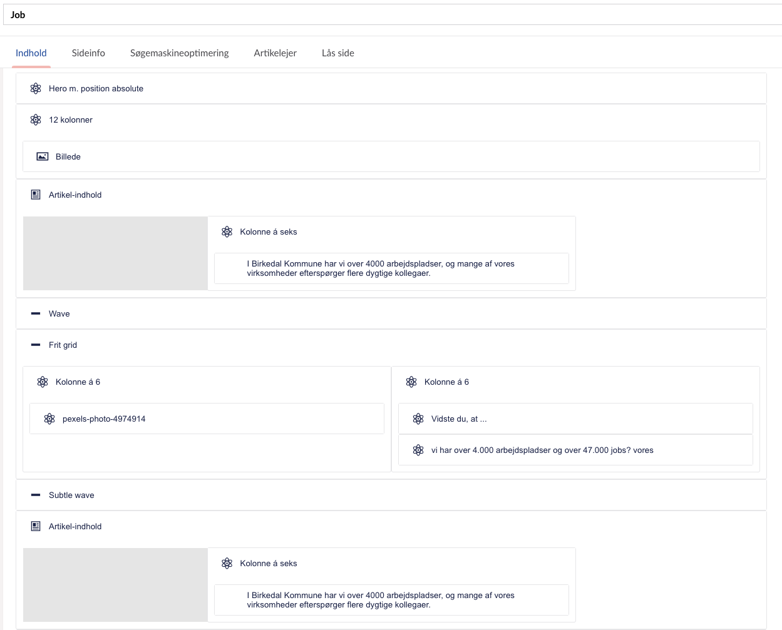This screenshot has width=782, height=630.
Task: Go to the Artikelejer tab
Action: [x=275, y=53]
